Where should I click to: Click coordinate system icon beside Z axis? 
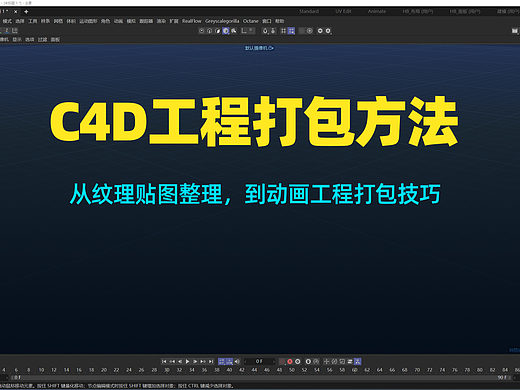pos(15,31)
